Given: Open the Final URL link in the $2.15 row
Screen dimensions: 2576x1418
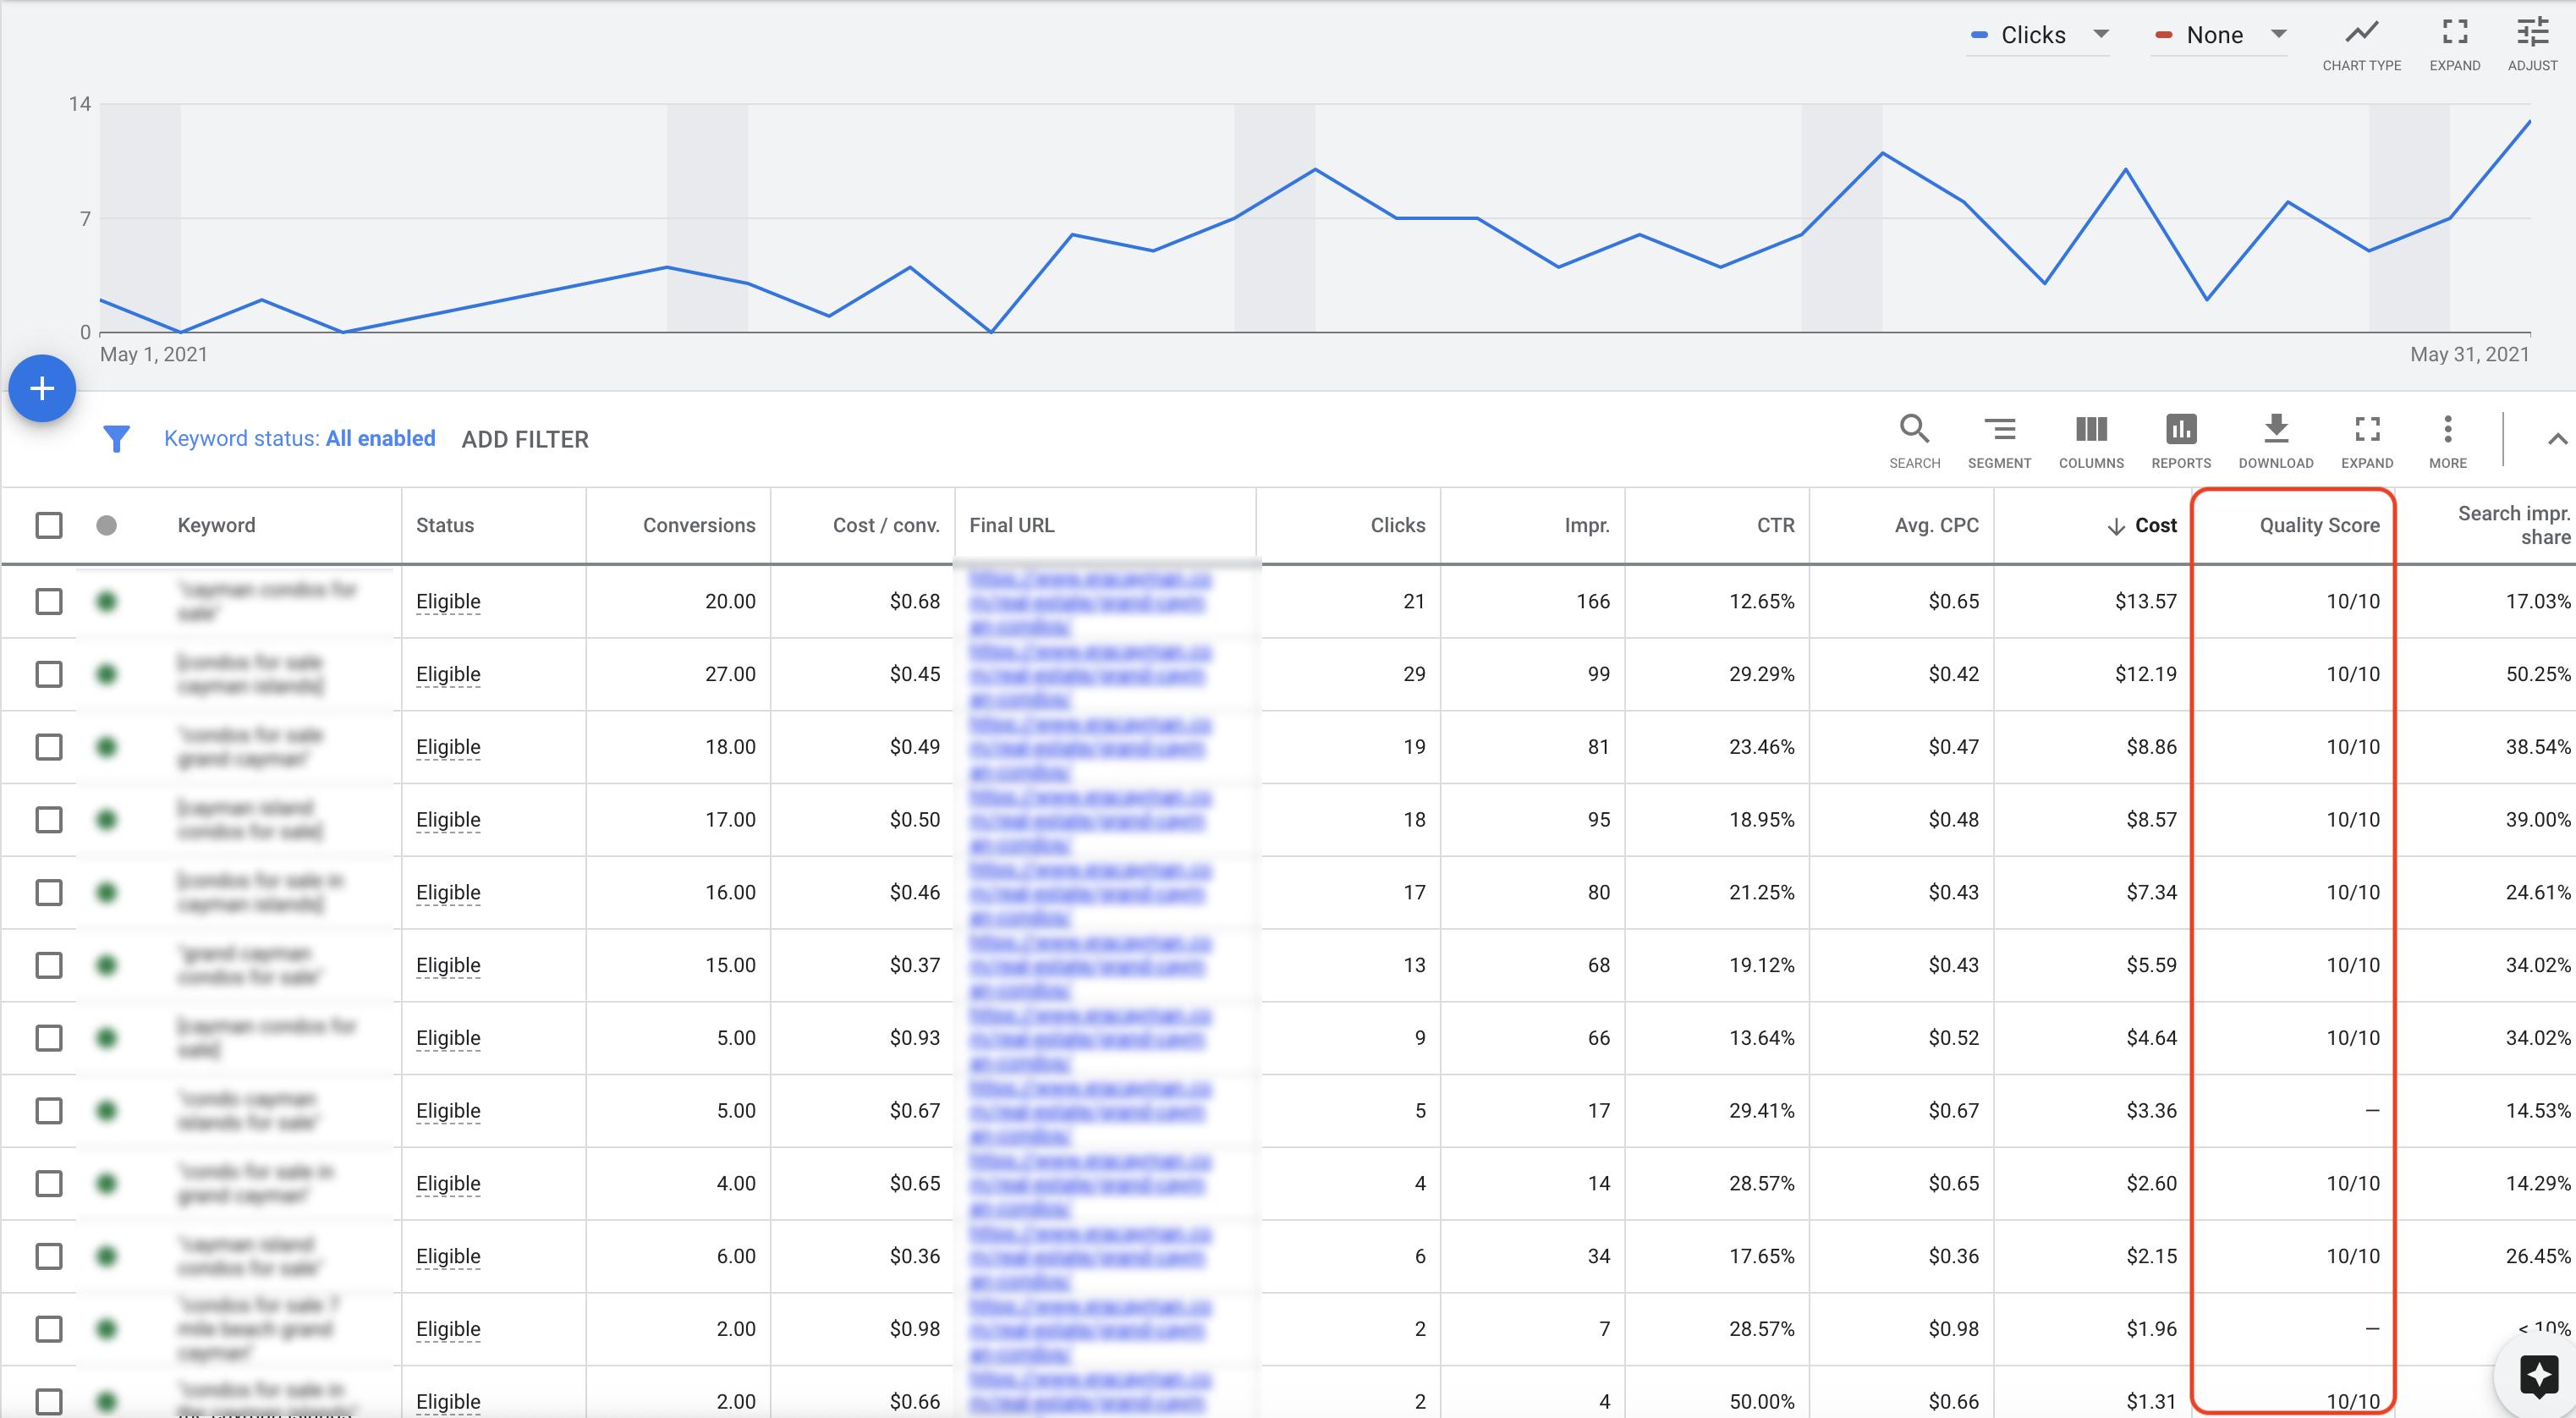Looking at the screenshot, I should coord(1090,1256).
